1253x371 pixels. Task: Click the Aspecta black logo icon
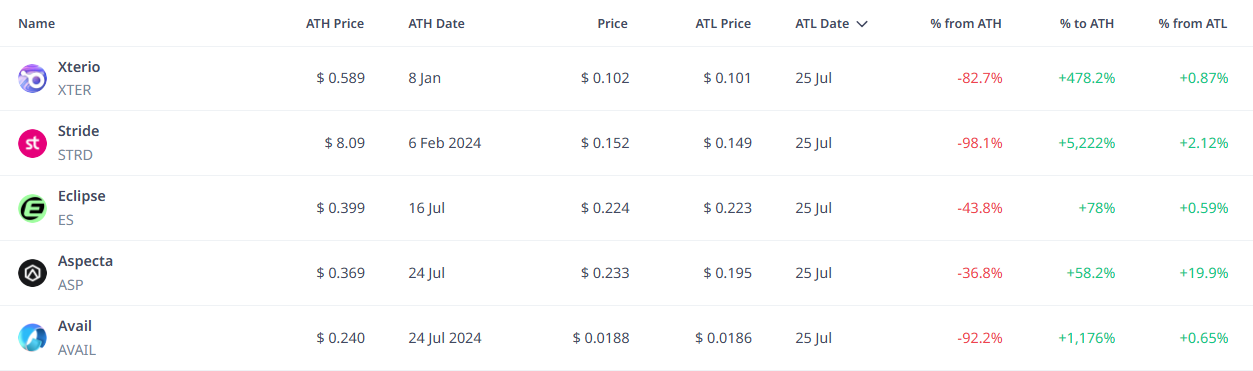pos(33,273)
